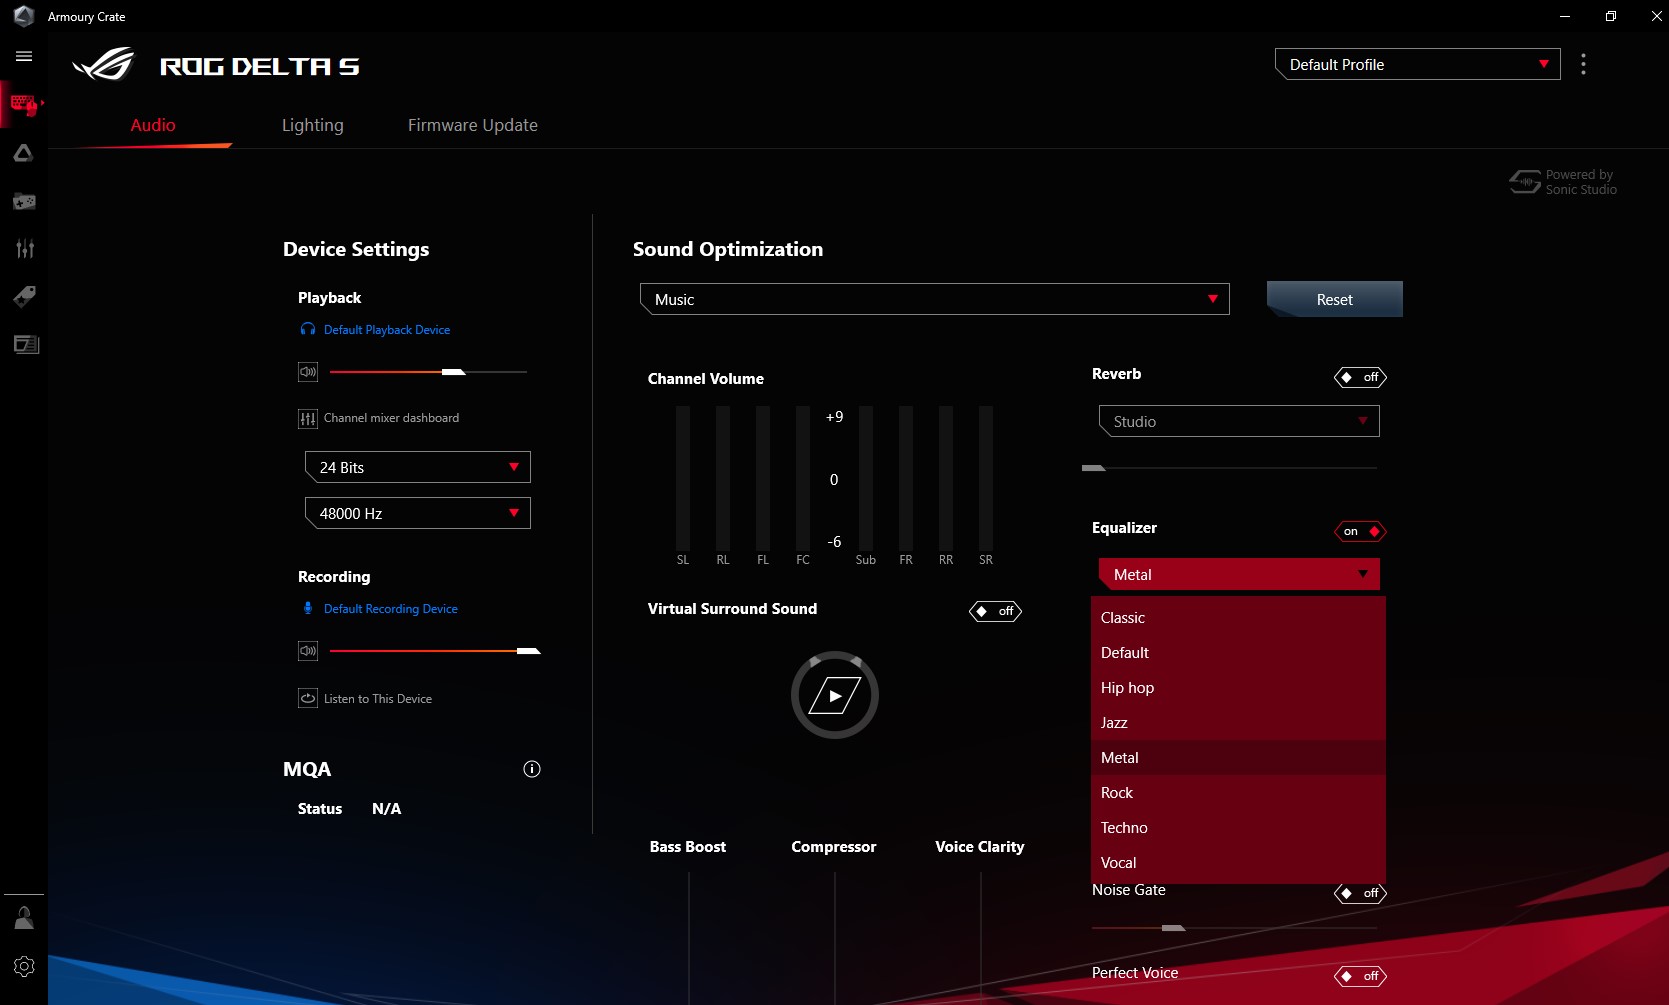The width and height of the screenshot is (1669, 1005).
Task: Click Listen to This Device label
Action: pyautogui.click(x=378, y=699)
